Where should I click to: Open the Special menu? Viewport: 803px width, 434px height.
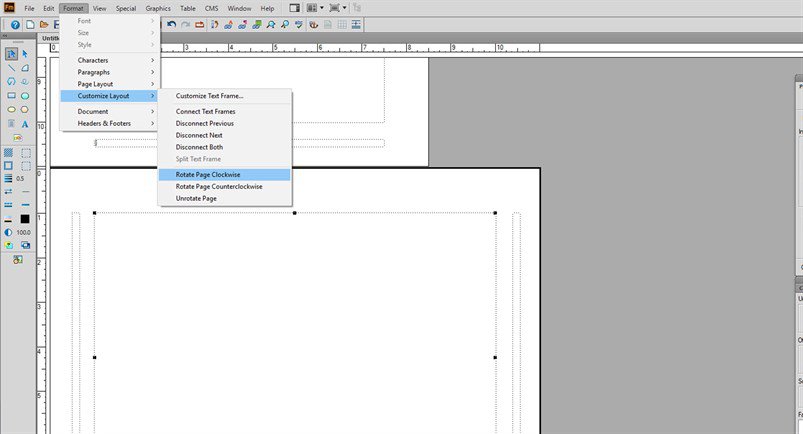[125, 8]
